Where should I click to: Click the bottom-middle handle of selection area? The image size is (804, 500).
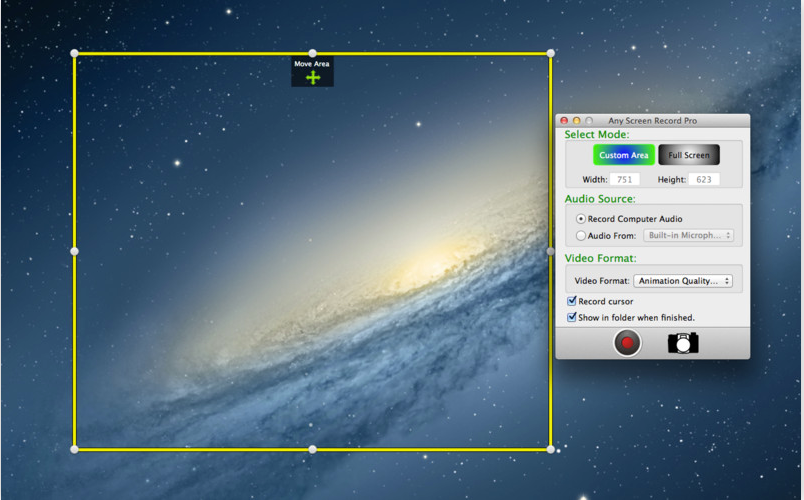[x=312, y=450]
